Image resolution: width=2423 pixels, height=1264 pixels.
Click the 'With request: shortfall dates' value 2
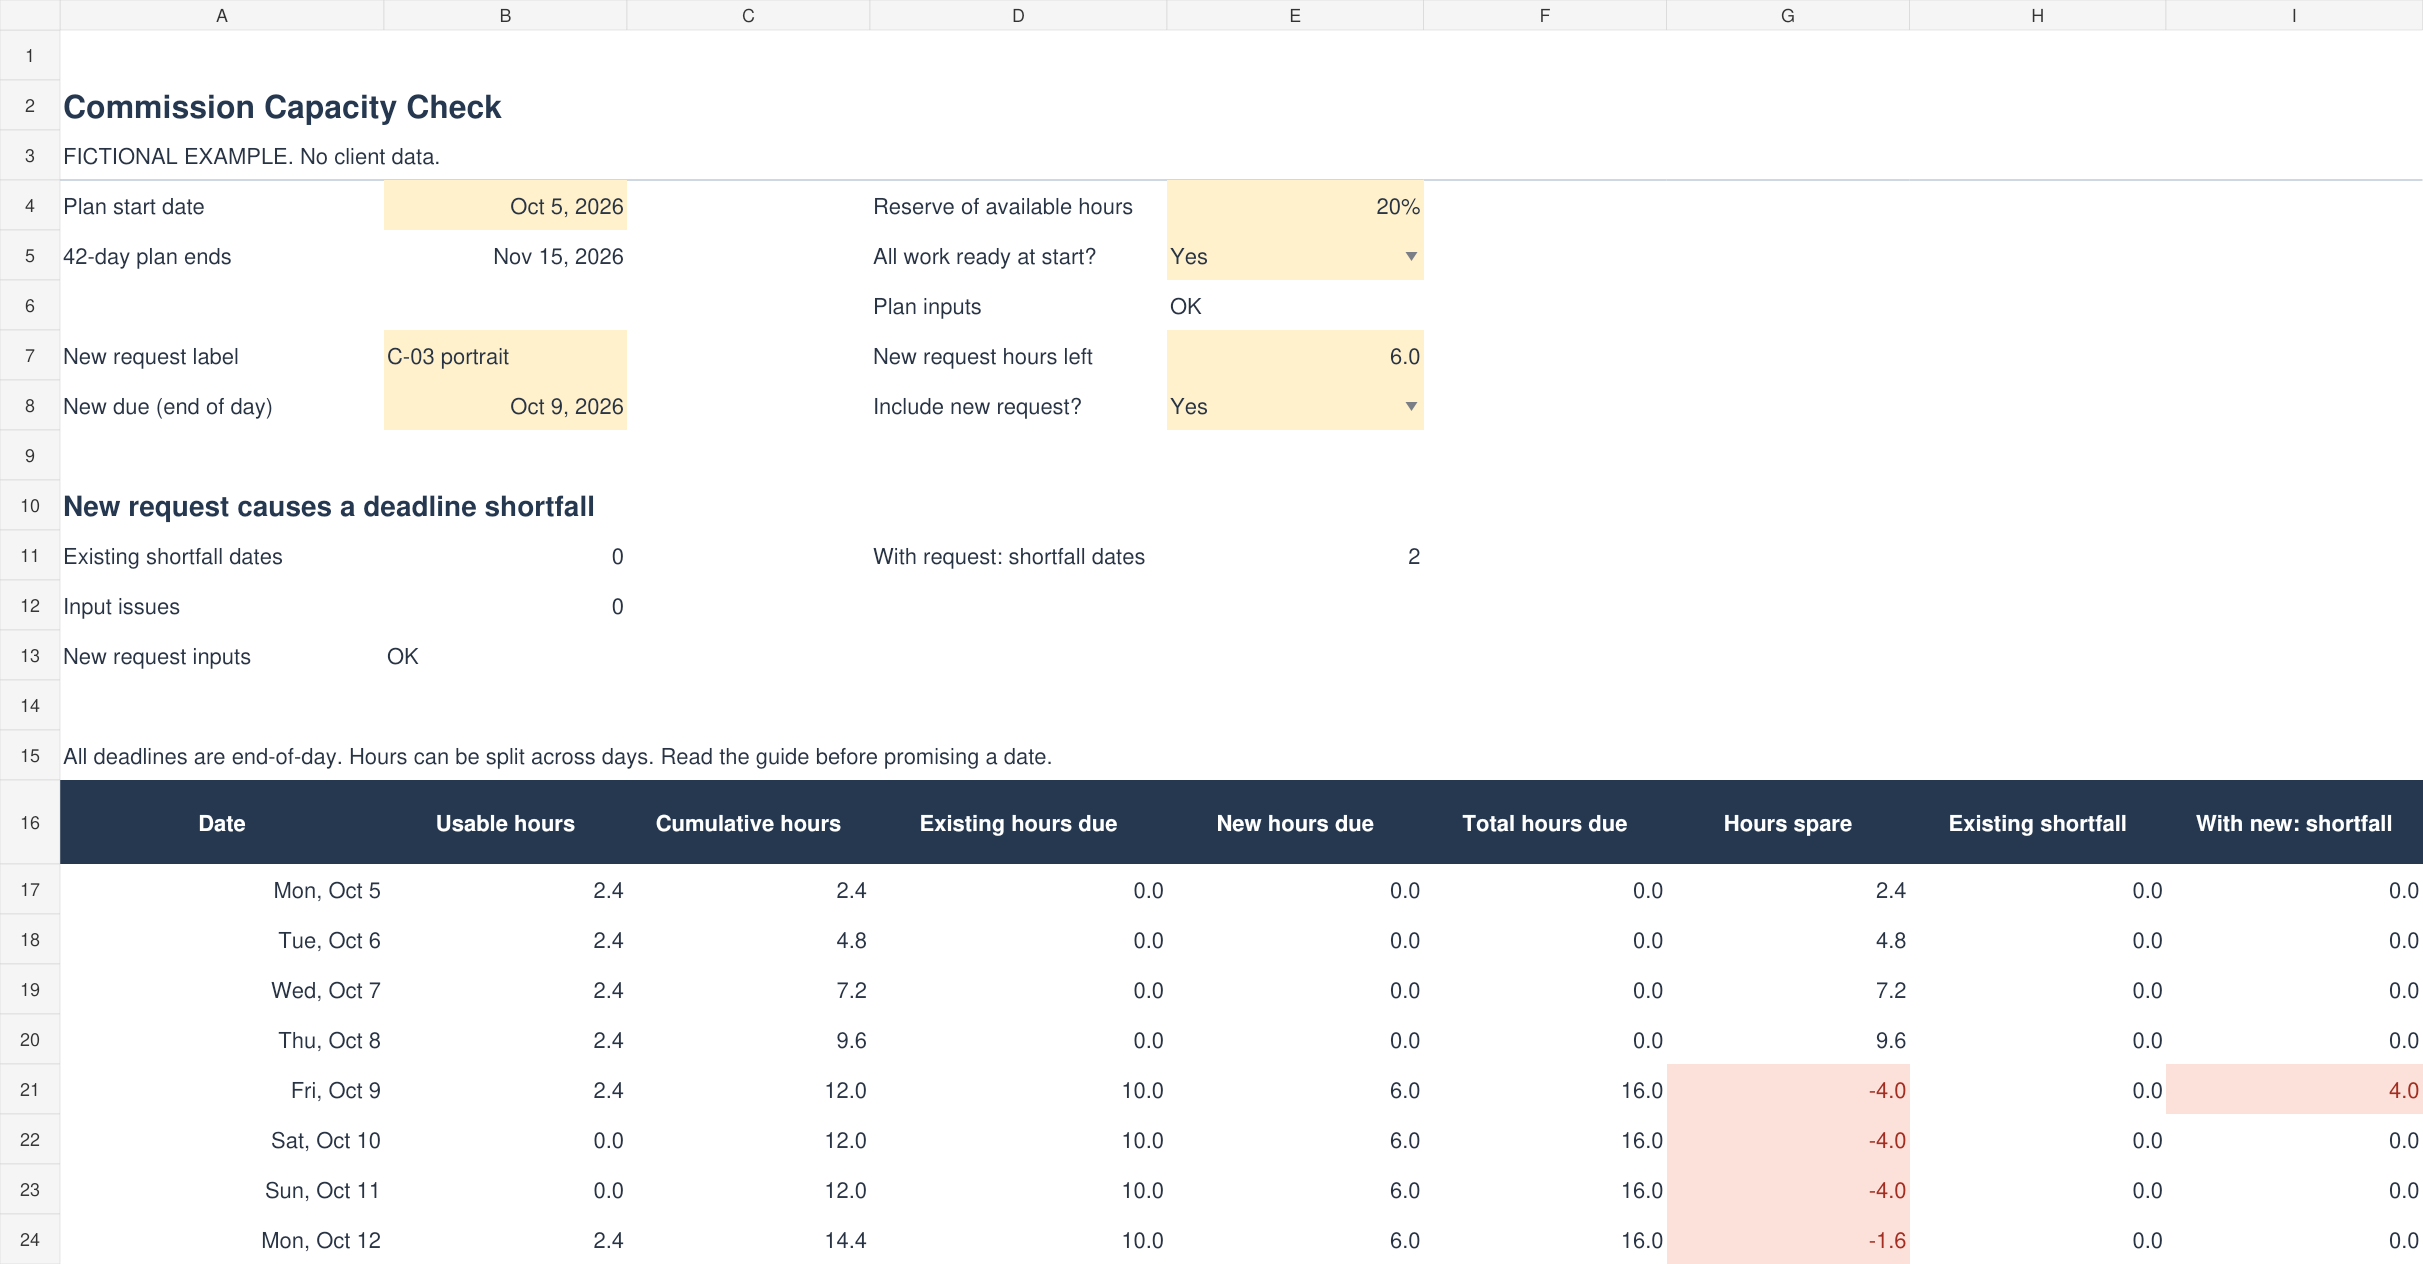point(1413,556)
